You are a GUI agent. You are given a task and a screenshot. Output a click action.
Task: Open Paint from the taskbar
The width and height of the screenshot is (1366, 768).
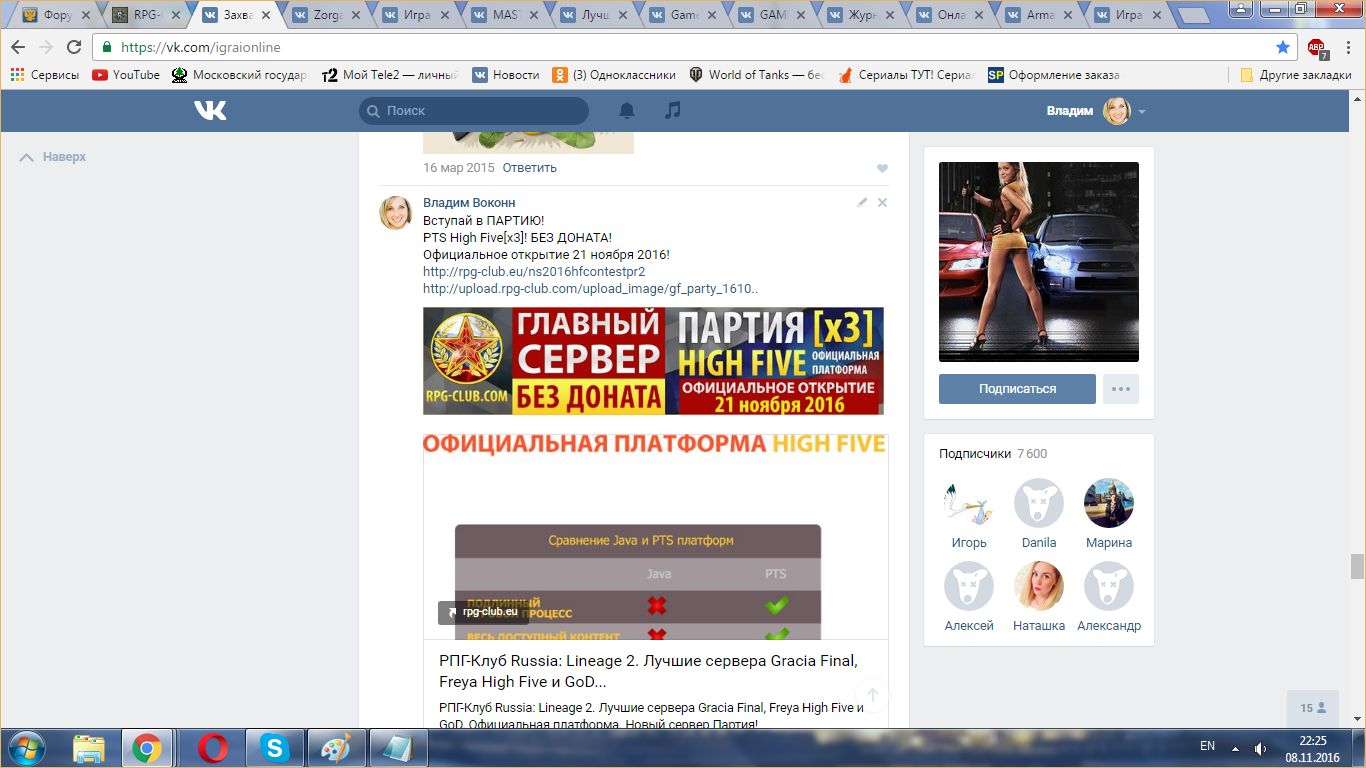[x=336, y=748]
